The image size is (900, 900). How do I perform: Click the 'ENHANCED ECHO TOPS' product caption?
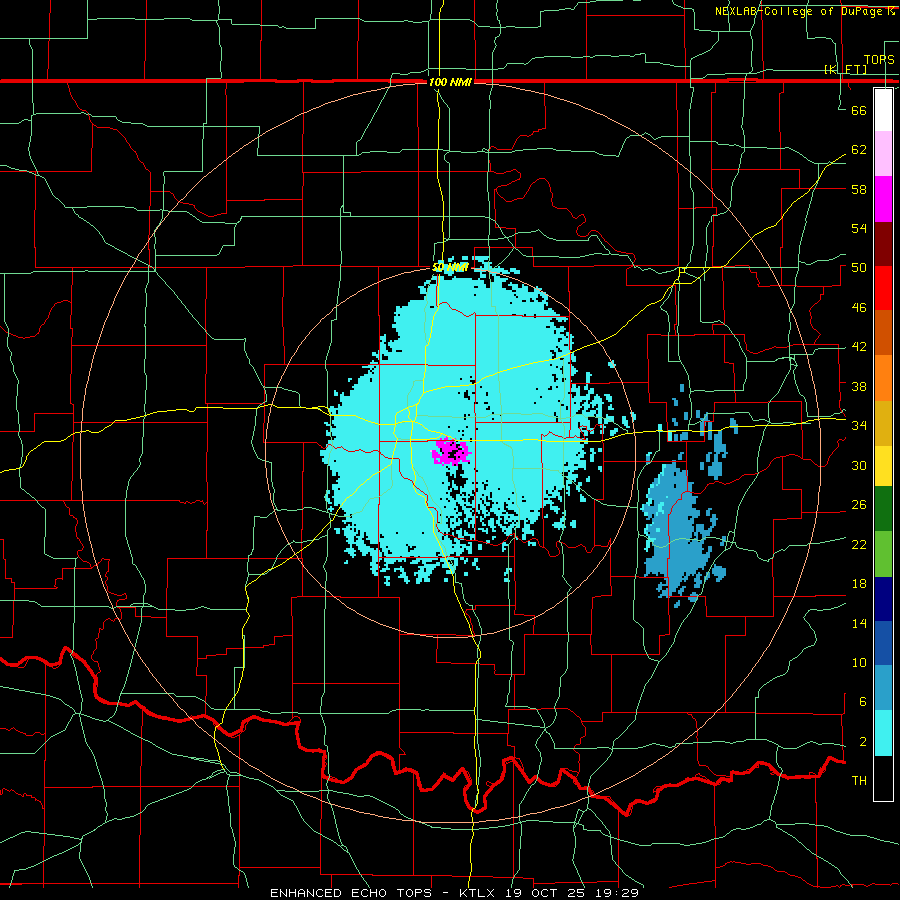(x=351, y=893)
